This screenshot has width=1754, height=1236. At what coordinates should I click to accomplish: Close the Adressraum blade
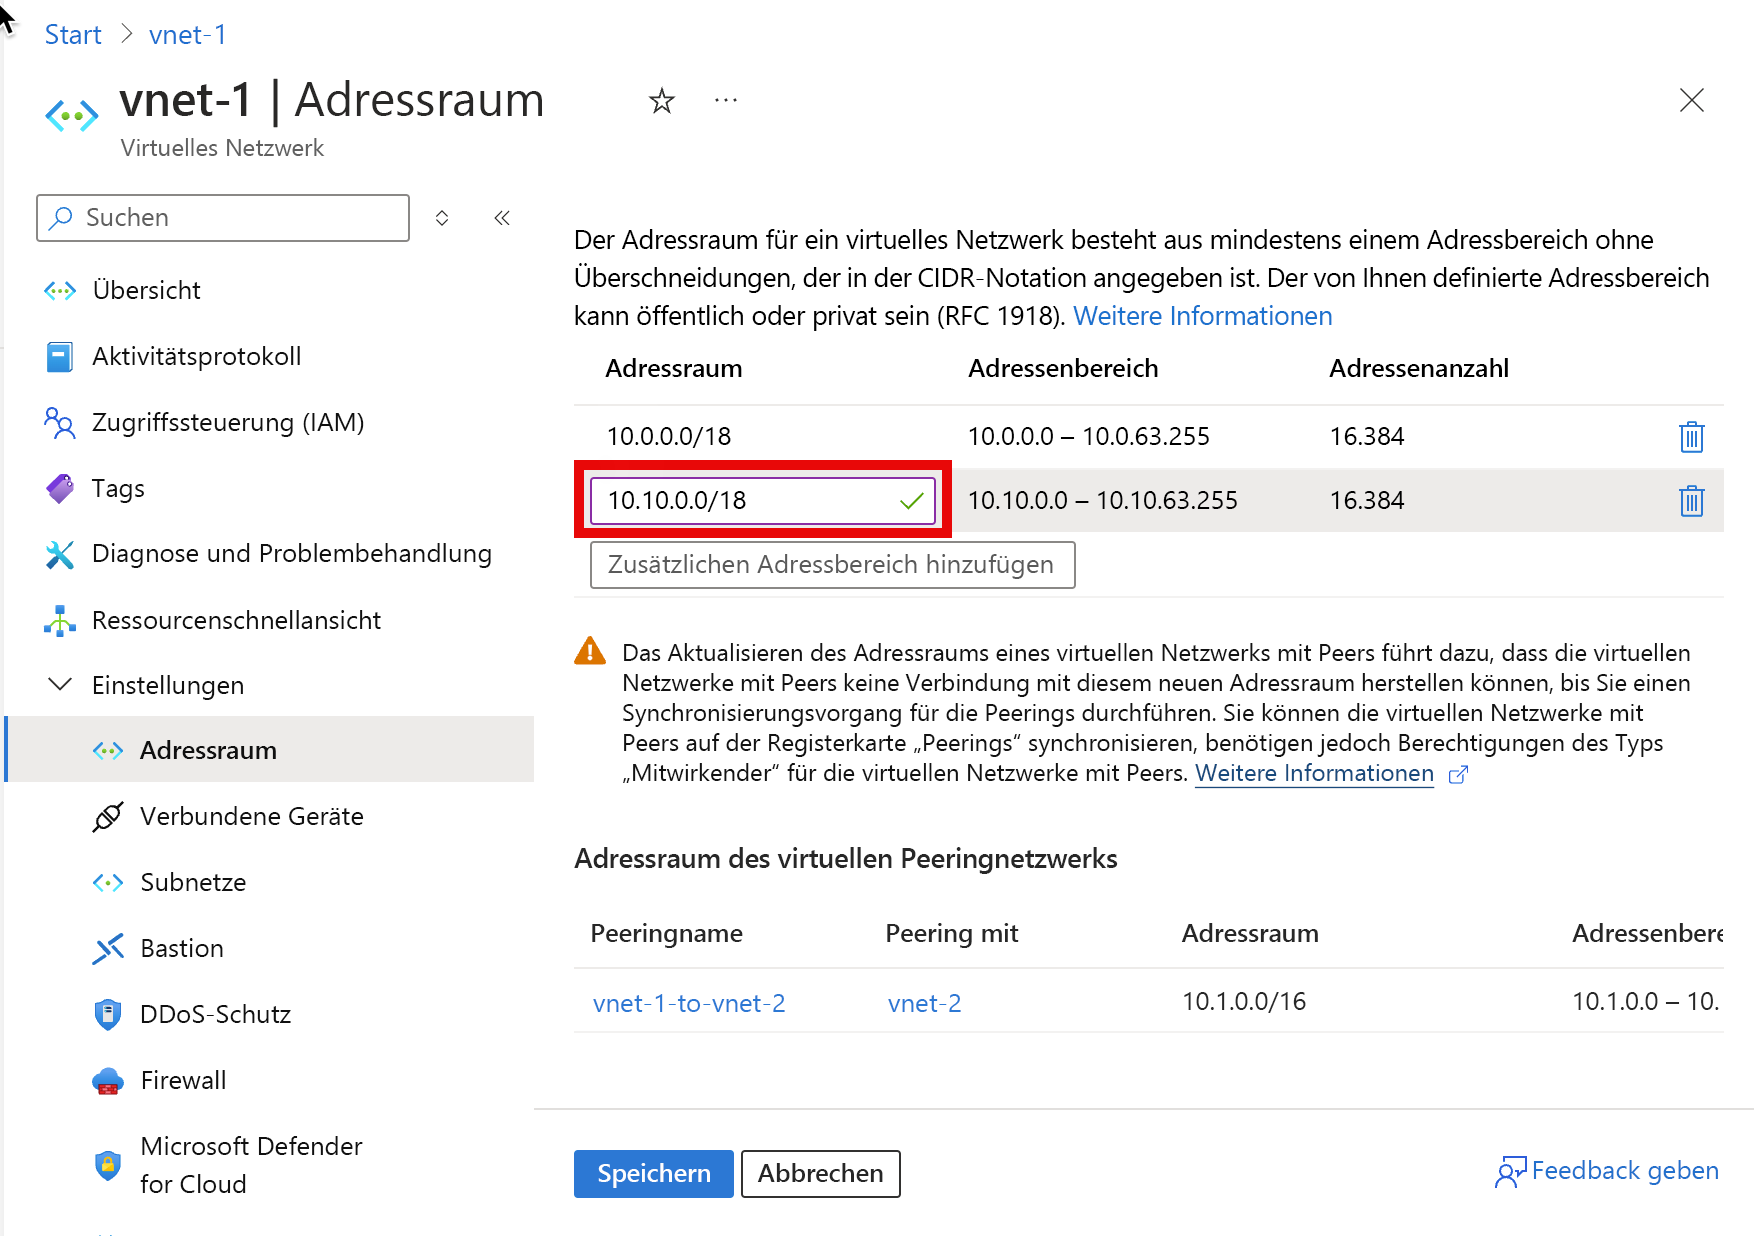pyautogui.click(x=1691, y=100)
